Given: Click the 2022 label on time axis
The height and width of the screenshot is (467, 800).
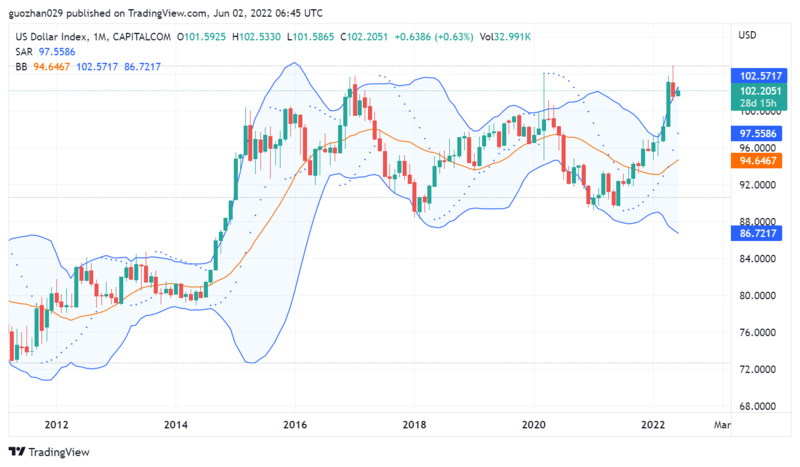Looking at the screenshot, I should pos(653,425).
